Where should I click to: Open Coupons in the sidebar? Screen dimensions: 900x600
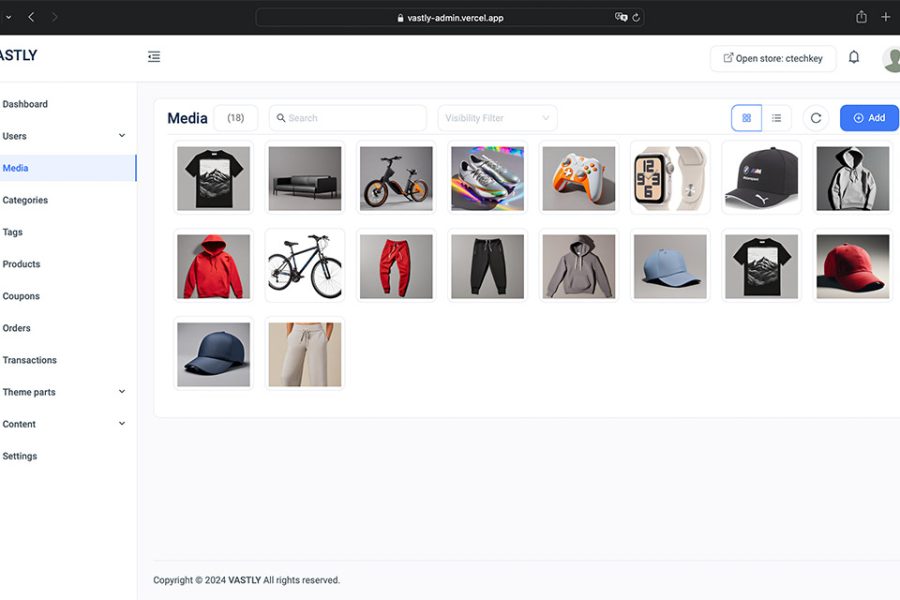pyautogui.click(x=21, y=296)
